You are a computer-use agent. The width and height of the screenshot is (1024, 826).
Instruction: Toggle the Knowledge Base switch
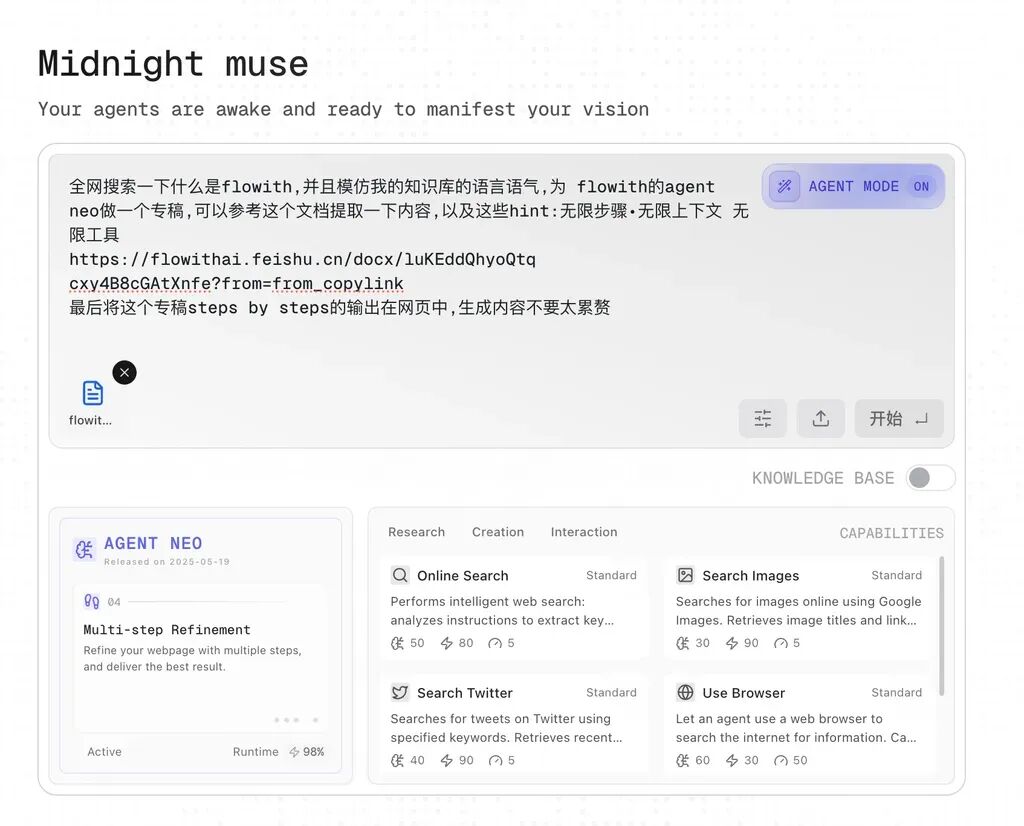[930, 478]
